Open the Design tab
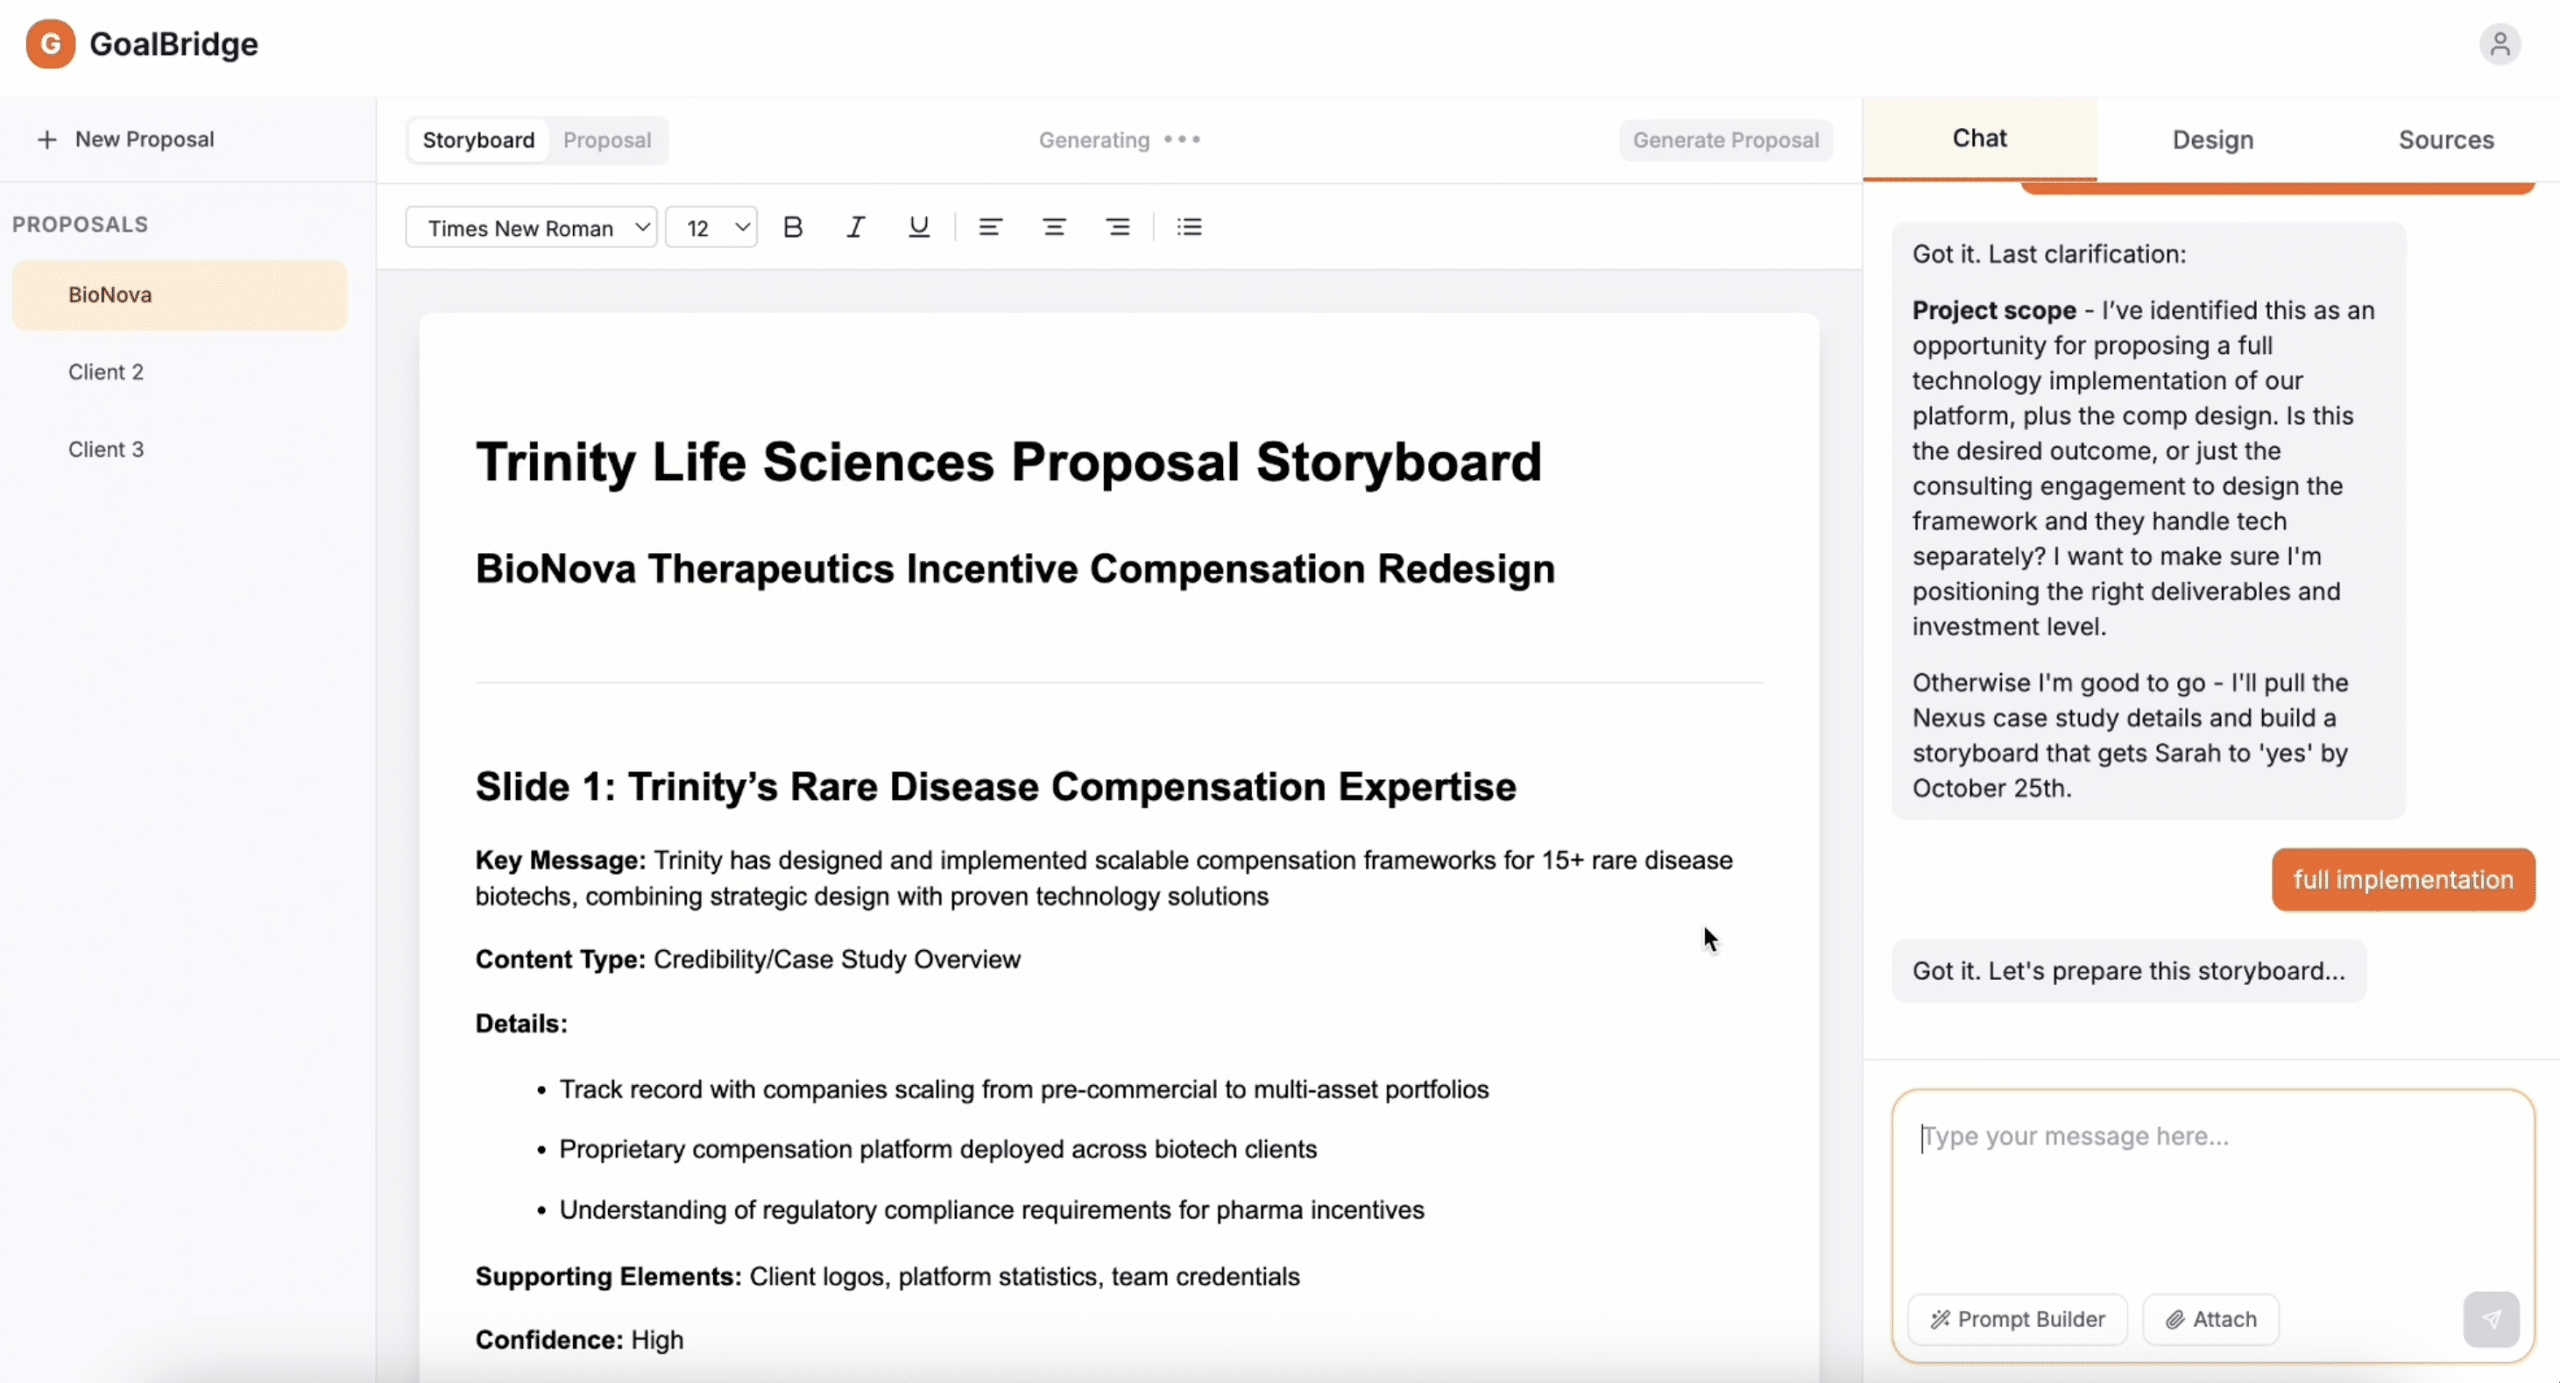The image size is (2560, 1383). tap(2212, 140)
